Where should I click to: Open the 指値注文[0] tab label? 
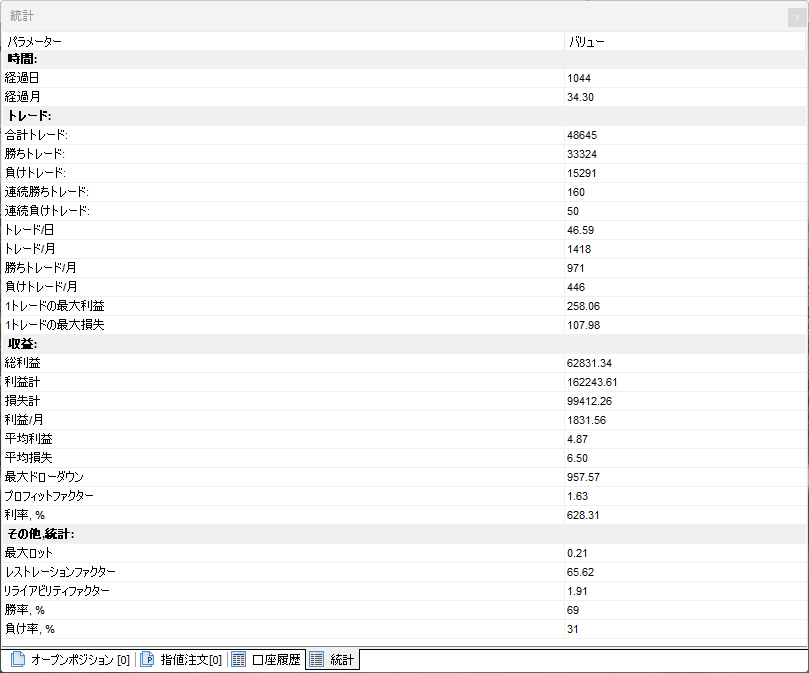(x=191, y=660)
